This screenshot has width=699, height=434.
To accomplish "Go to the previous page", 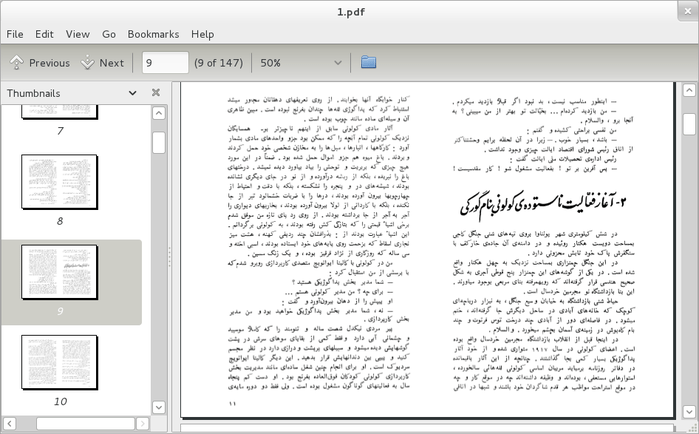I will 40,62.
